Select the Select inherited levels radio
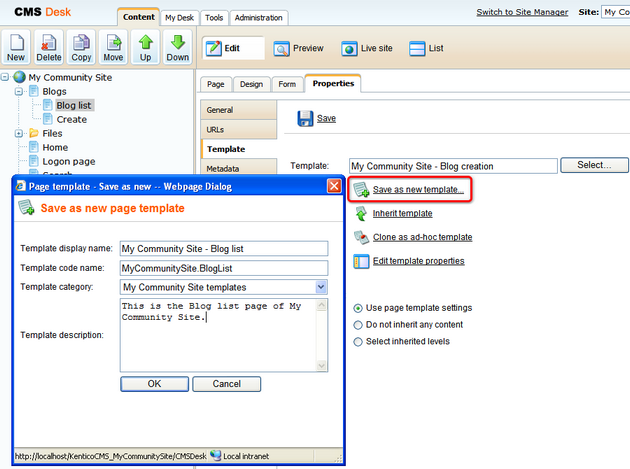Image resolution: width=630 pixels, height=469 pixels. 358,342
